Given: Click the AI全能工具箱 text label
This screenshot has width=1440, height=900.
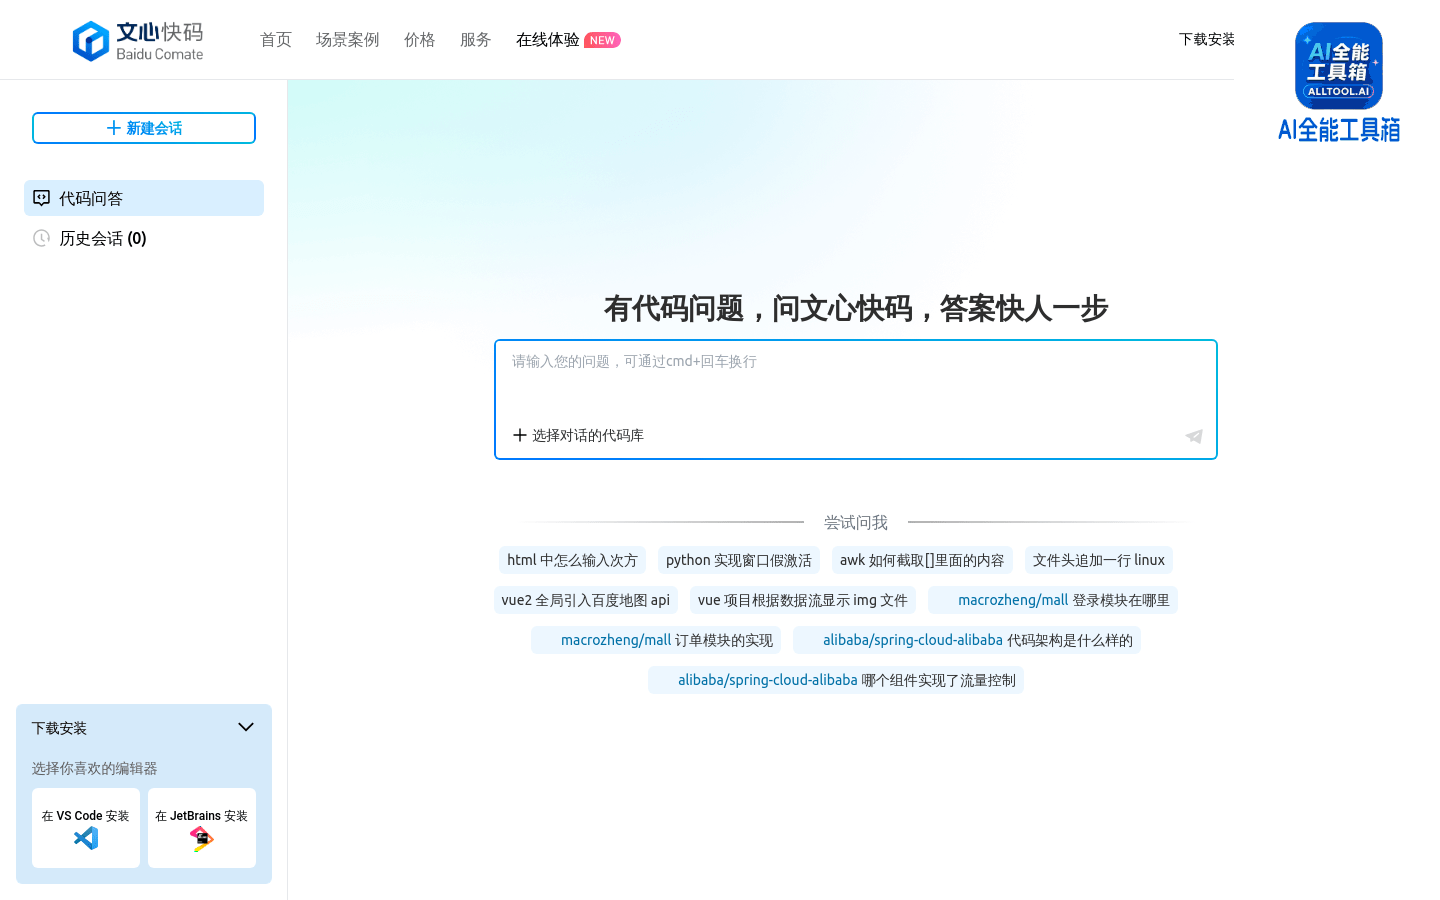Looking at the screenshot, I should coord(1339,130).
